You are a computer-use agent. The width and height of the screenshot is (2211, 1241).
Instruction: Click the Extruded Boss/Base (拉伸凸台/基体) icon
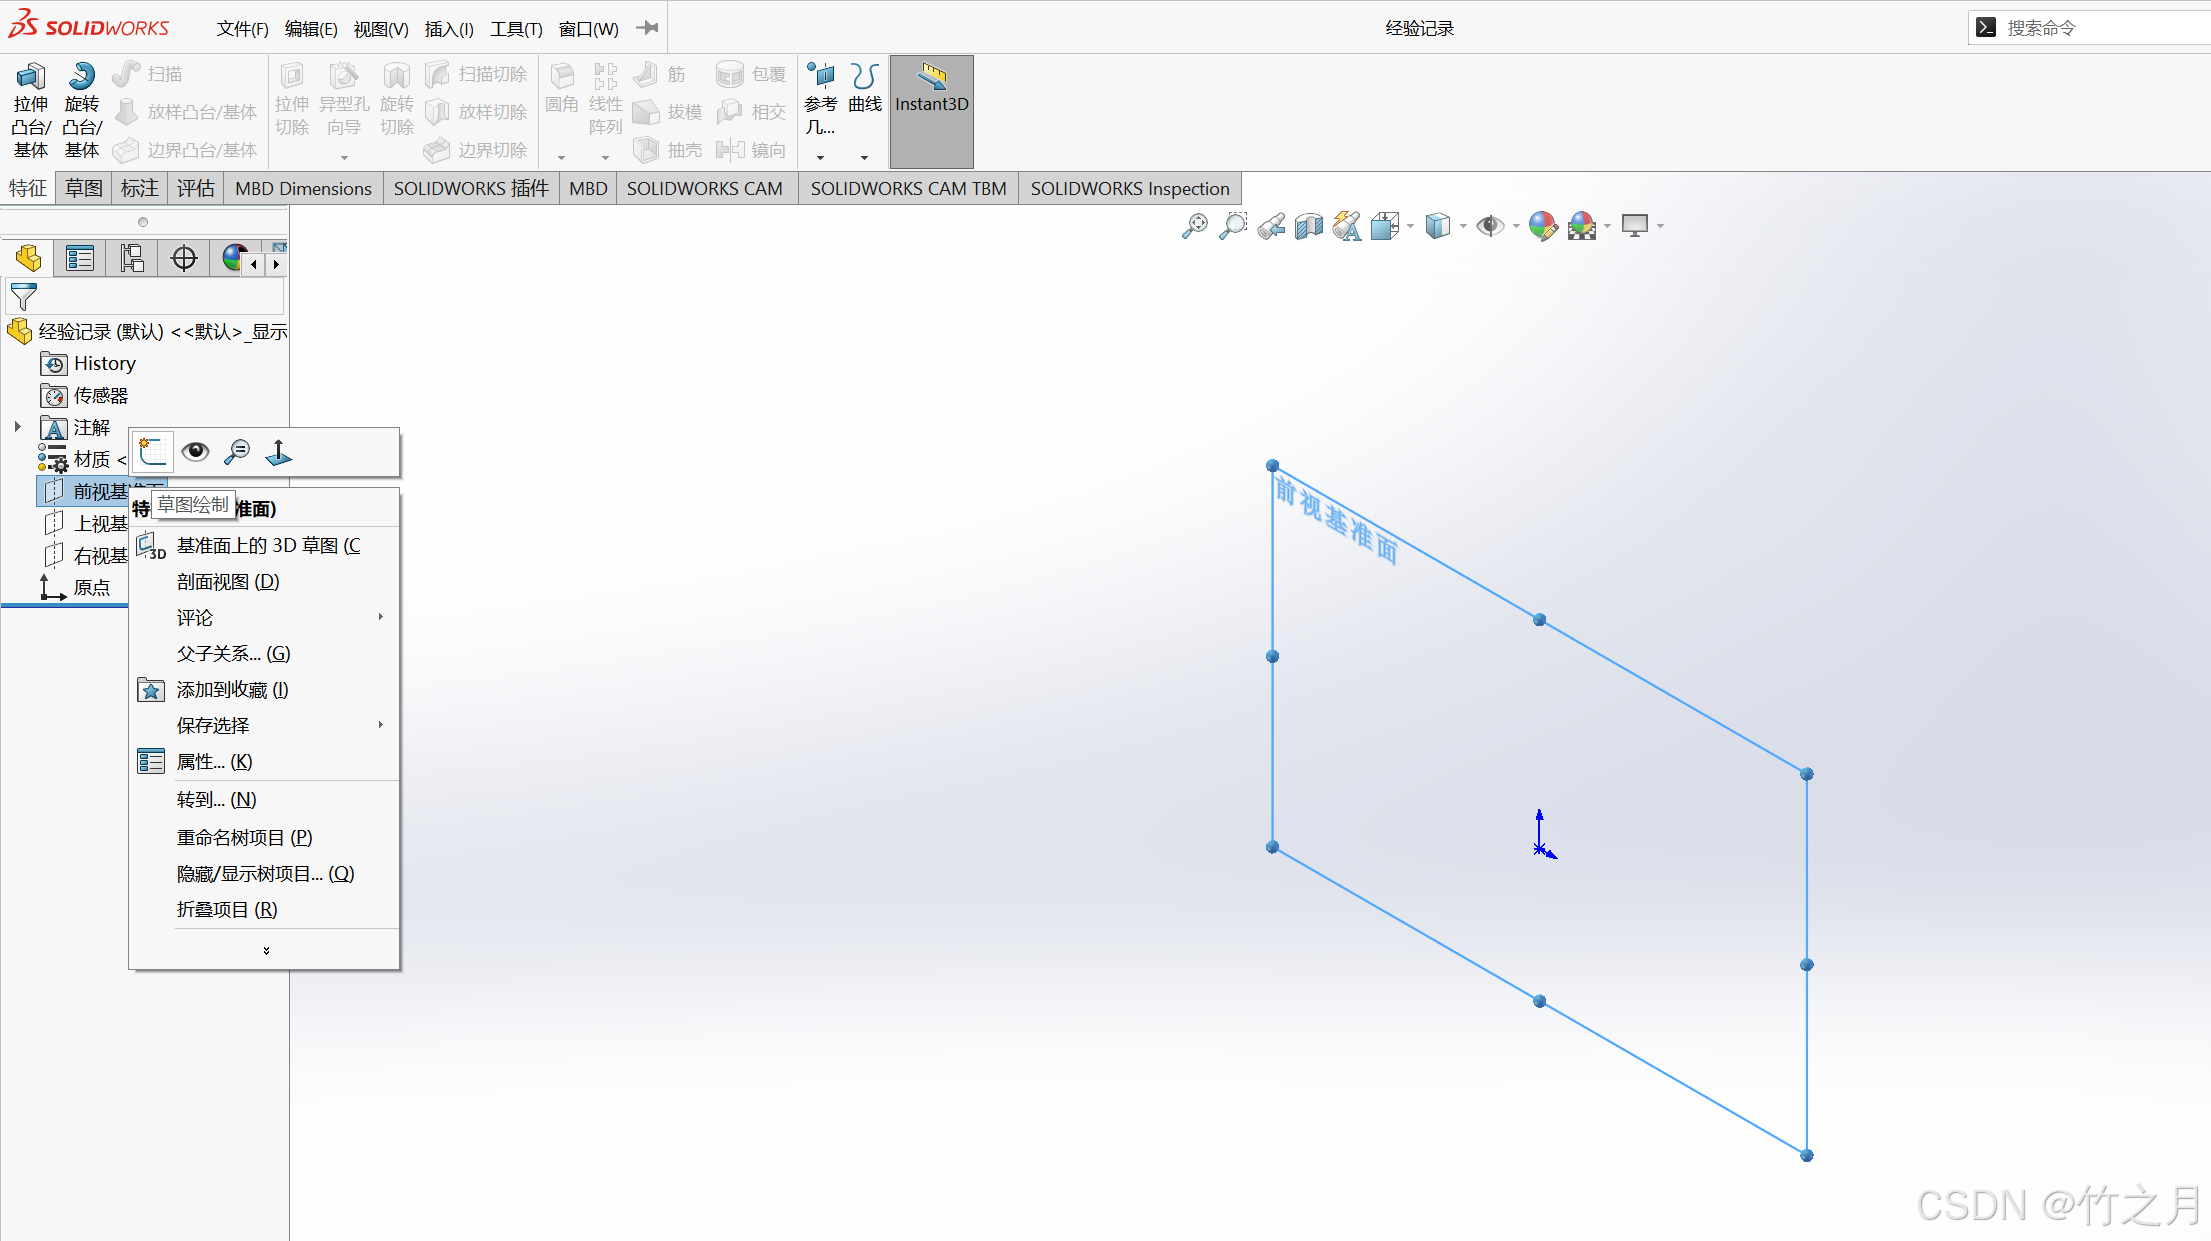coord(30,77)
